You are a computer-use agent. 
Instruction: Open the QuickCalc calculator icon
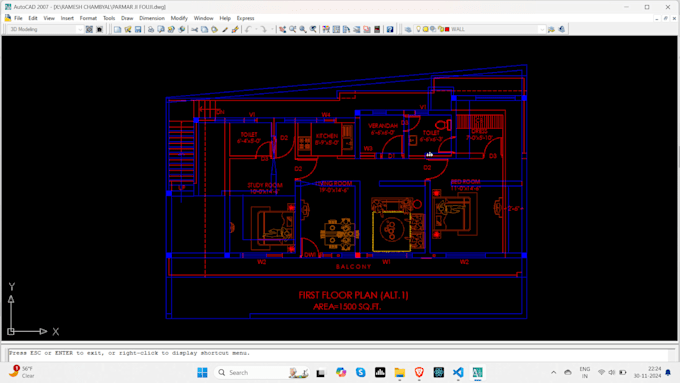(x=377, y=29)
